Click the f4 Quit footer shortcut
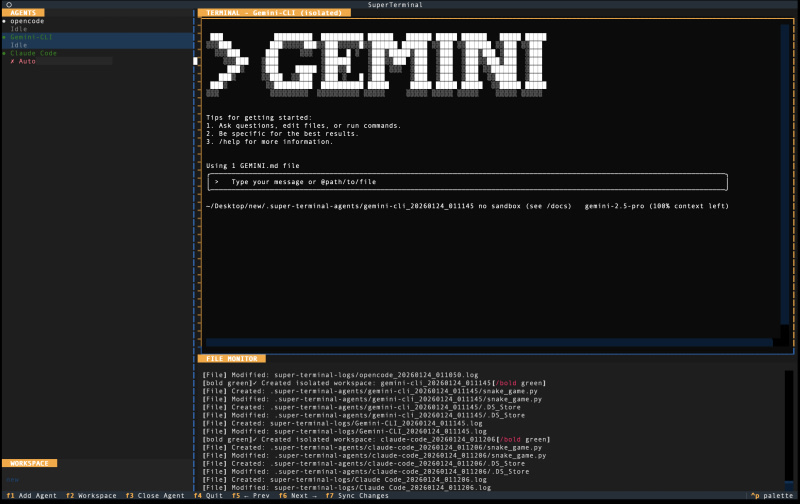 coord(210,496)
